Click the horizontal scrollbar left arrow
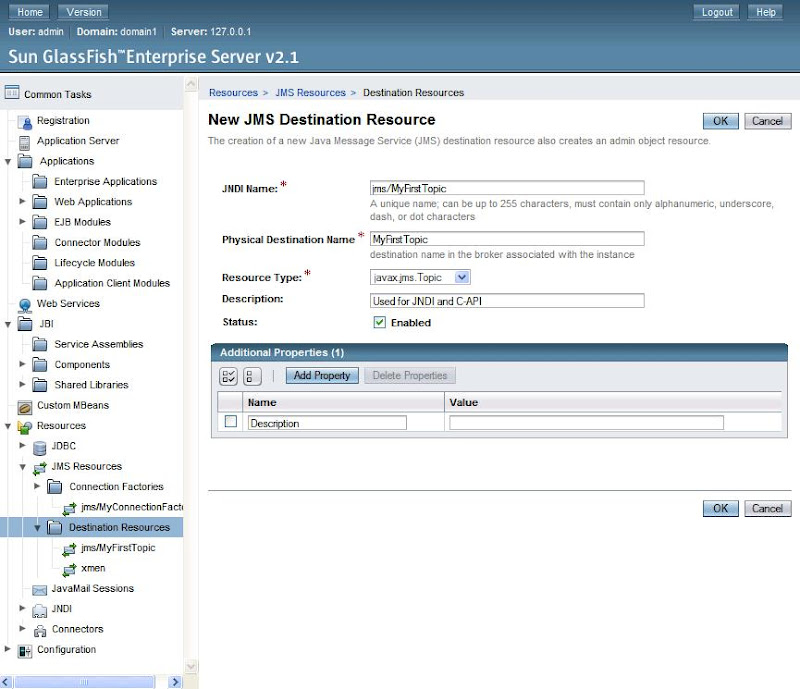Viewport: 800px width, 689px height. pyautogui.click(x=6, y=682)
